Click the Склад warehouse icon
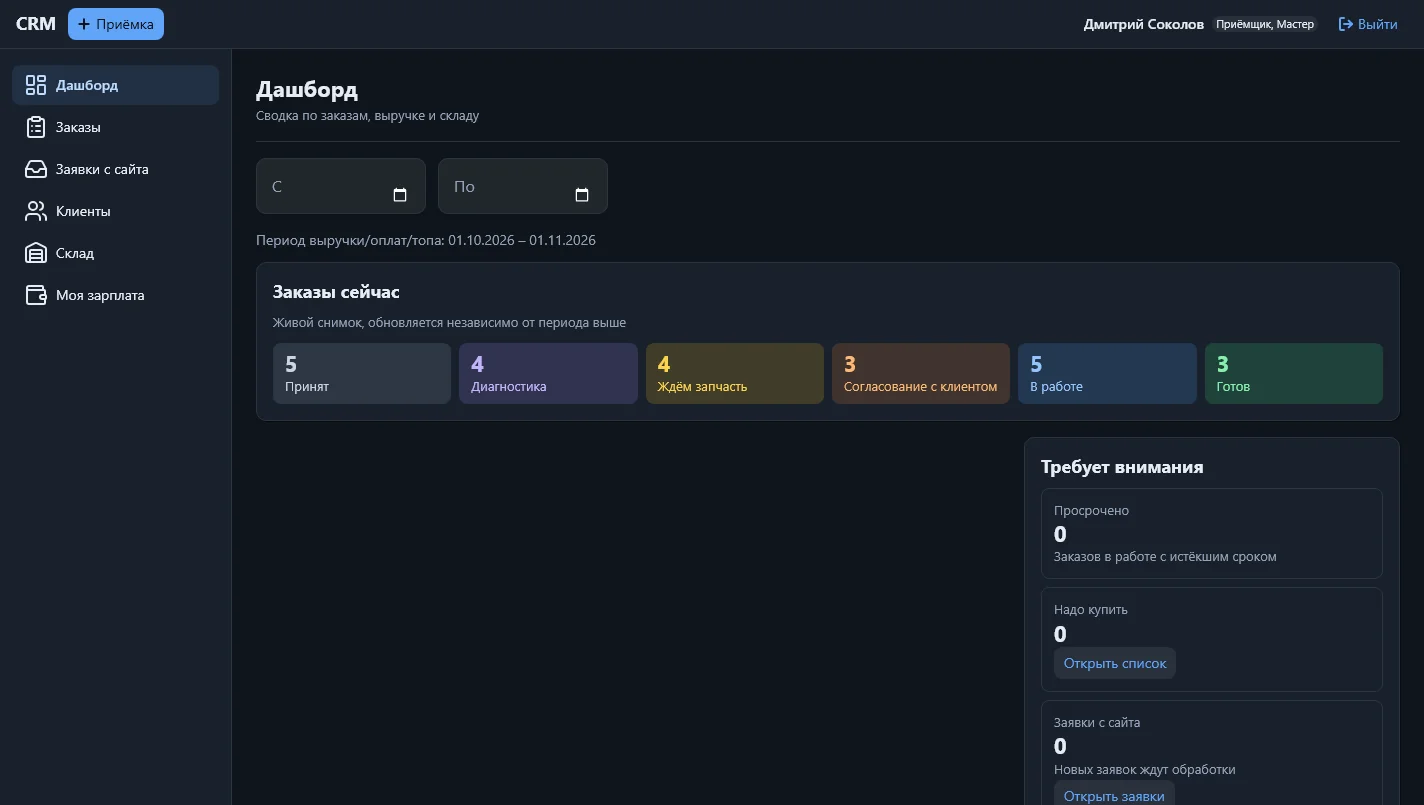Viewport: 1424px width, 805px height. pos(36,253)
